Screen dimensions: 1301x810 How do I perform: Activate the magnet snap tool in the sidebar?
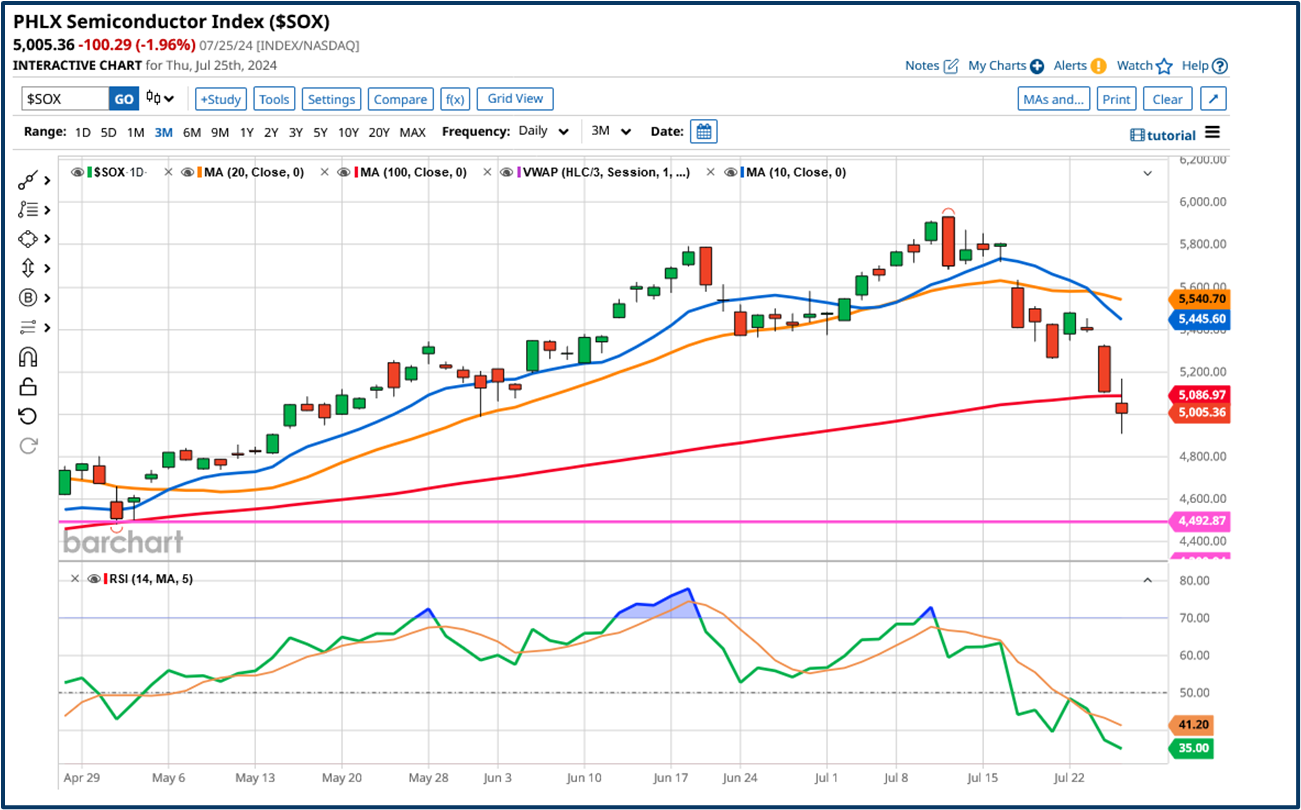click(28, 357)
